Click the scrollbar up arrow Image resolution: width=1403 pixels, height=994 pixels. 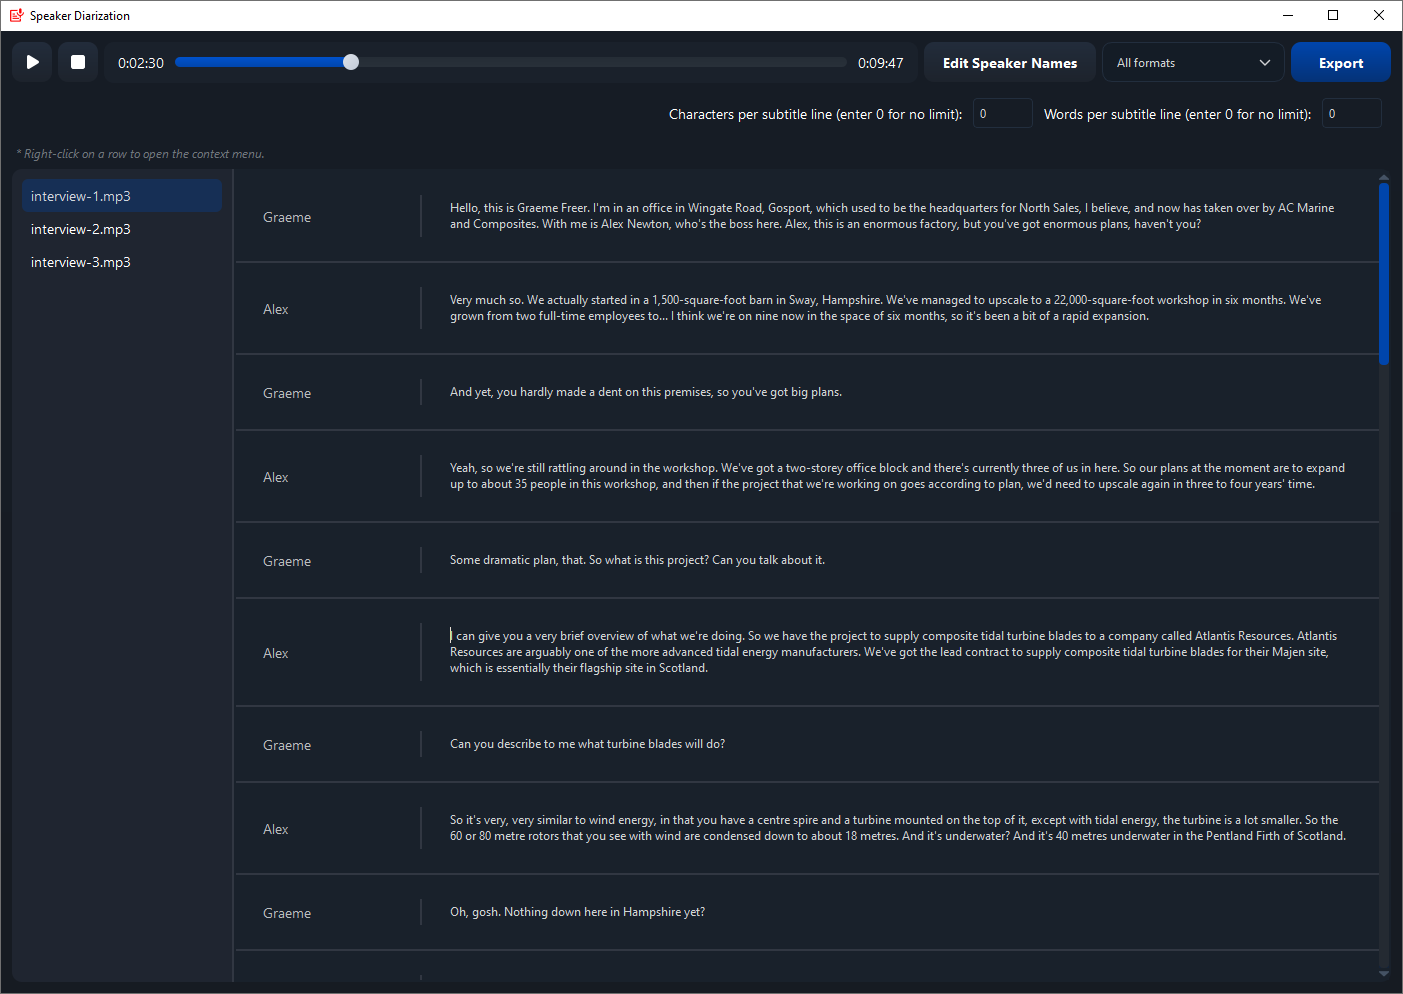(1384, 177)
